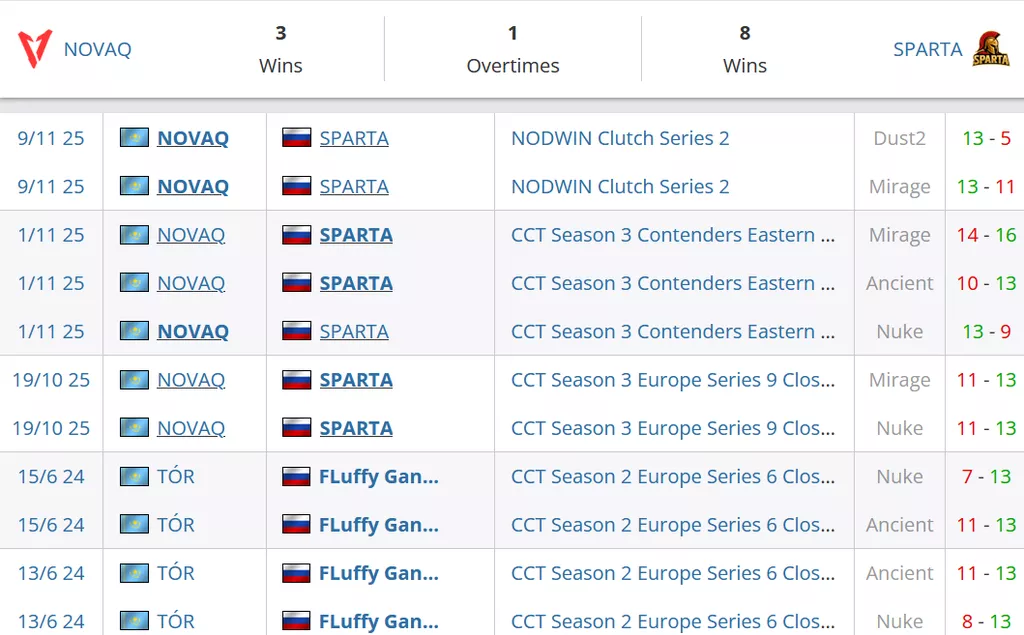1024x635 pixels.
Task: Click Russia flag in the 14 - 16 row
Action: click(296, 235)
